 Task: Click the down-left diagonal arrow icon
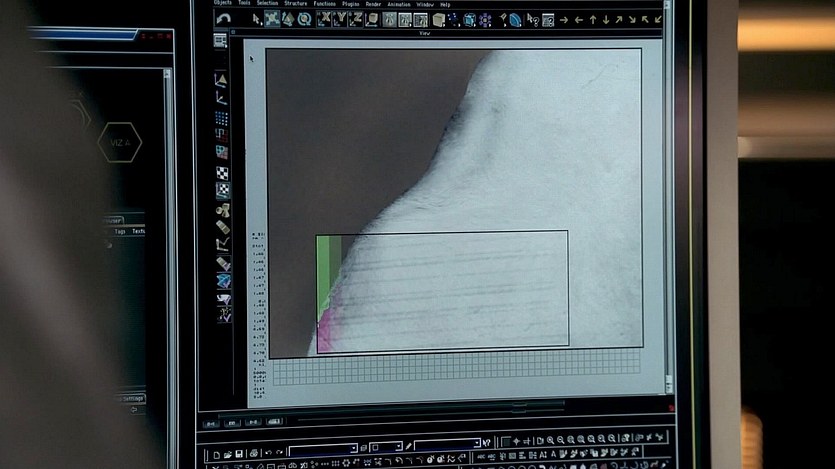(658, 20)
